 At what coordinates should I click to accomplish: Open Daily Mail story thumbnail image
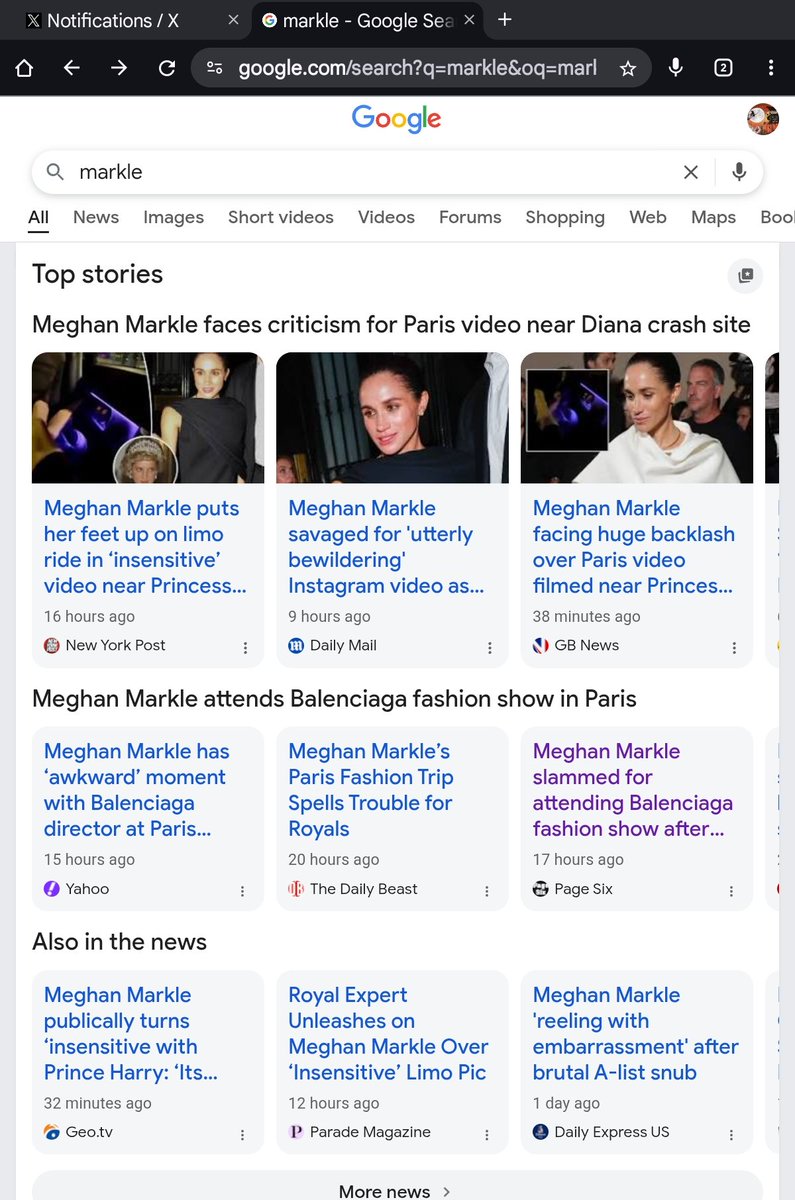pyautogui.click(x=392, y=418)
